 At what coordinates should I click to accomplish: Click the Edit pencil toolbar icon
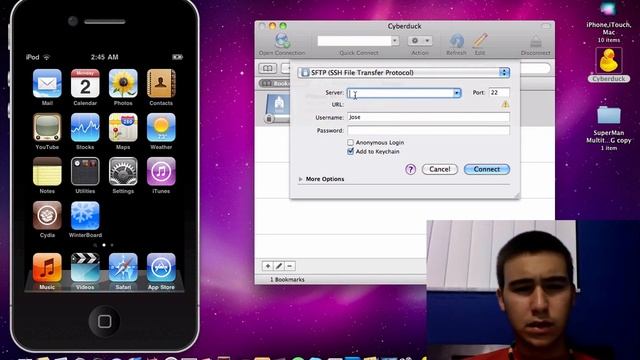click(x=480, y=41)
